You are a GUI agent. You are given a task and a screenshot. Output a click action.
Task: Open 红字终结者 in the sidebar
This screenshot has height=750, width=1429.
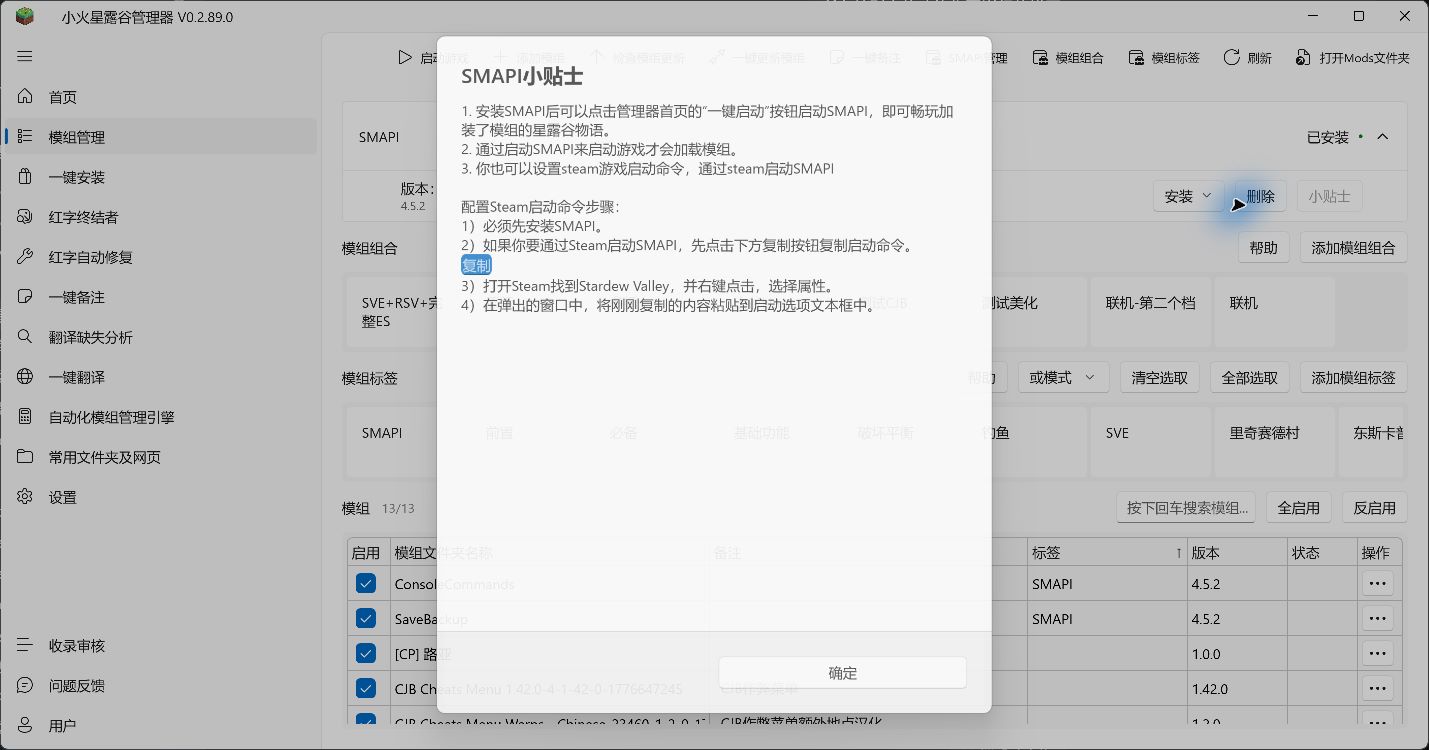pos(160,217)
